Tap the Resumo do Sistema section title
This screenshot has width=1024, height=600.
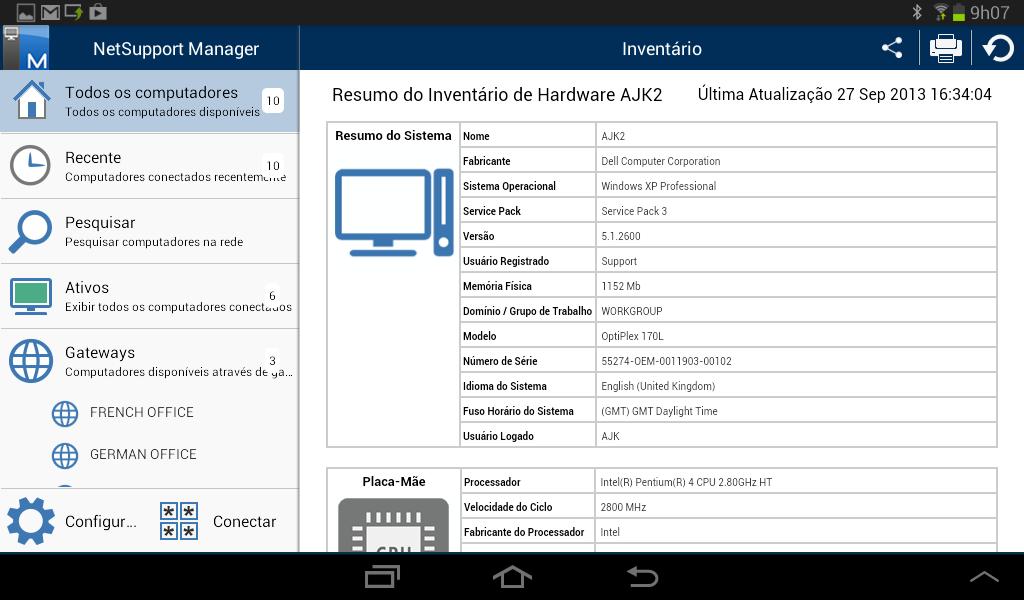[393, 136]
